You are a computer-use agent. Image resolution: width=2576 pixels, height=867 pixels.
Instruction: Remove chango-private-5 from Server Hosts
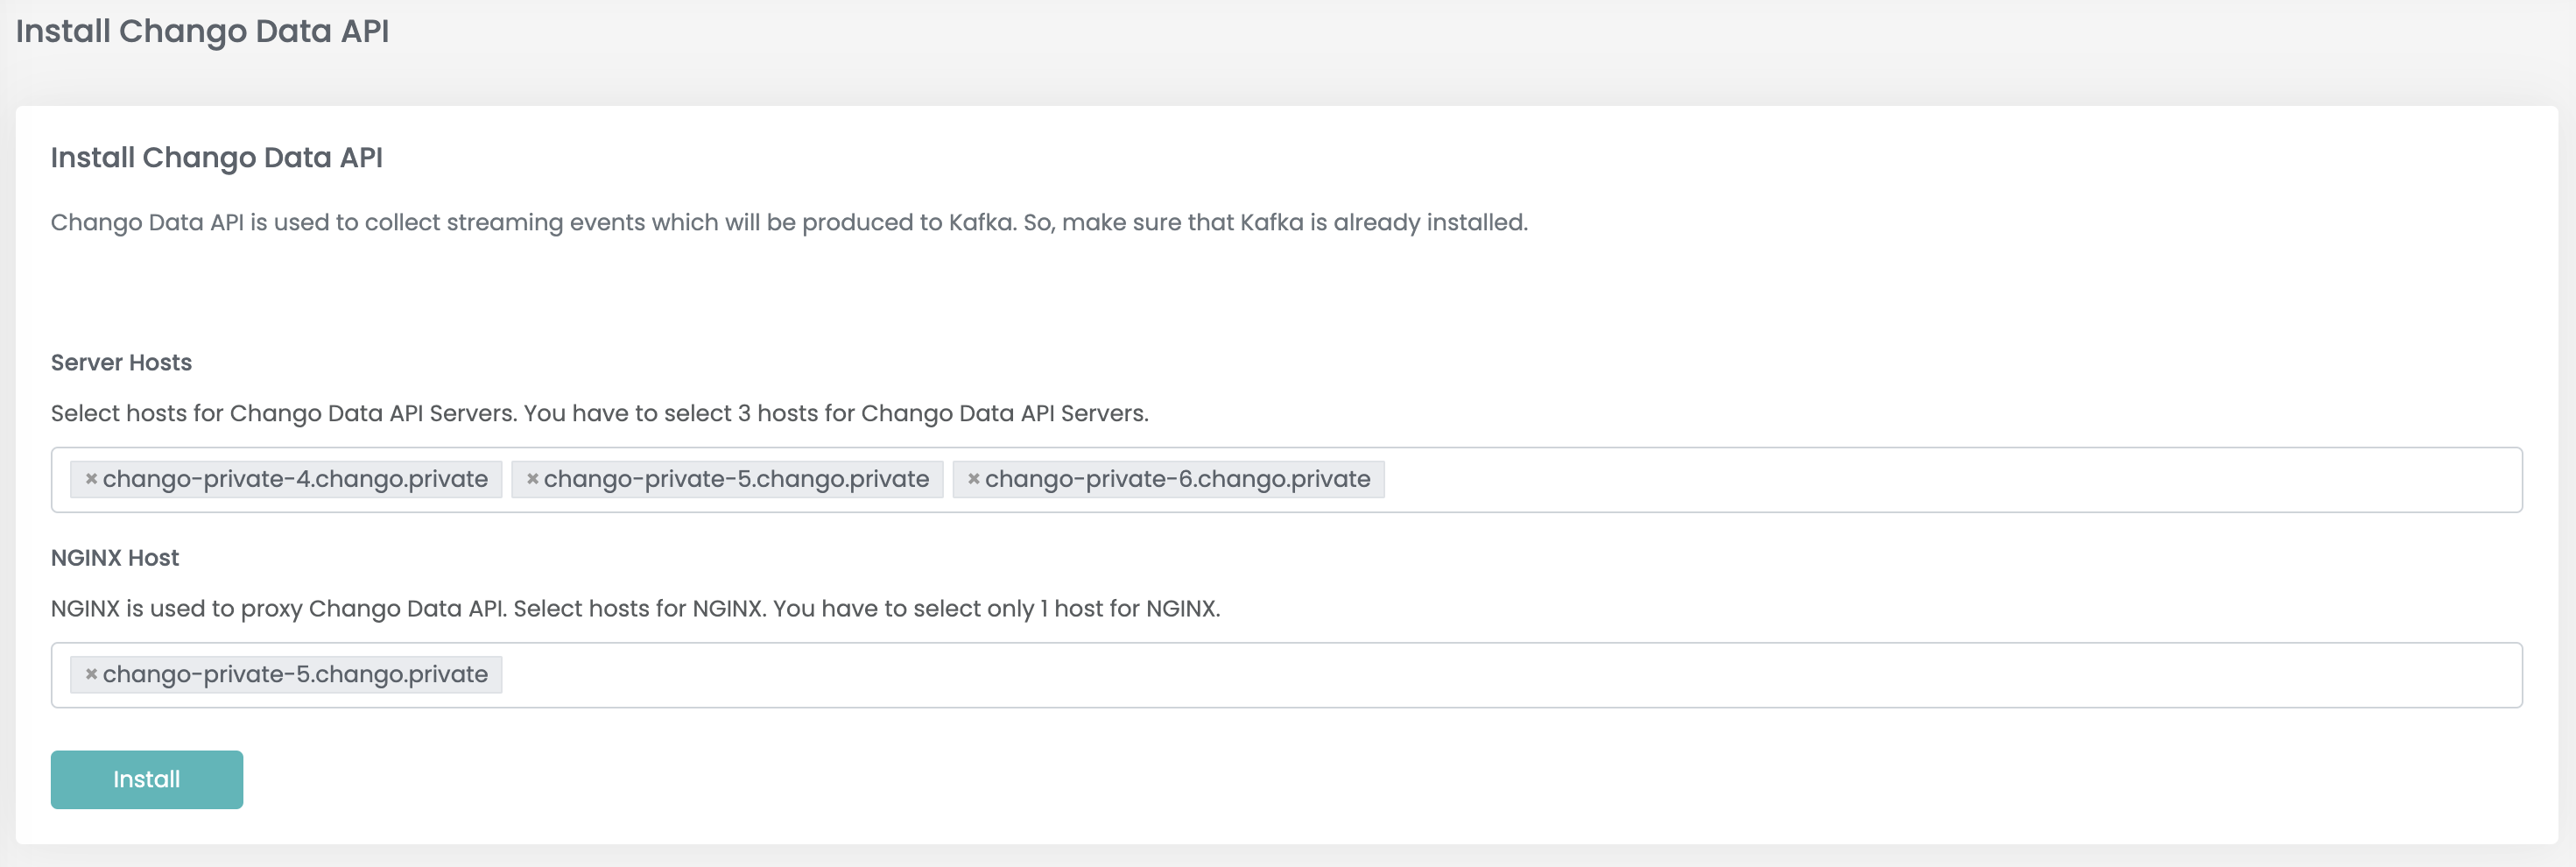(532, 479)
